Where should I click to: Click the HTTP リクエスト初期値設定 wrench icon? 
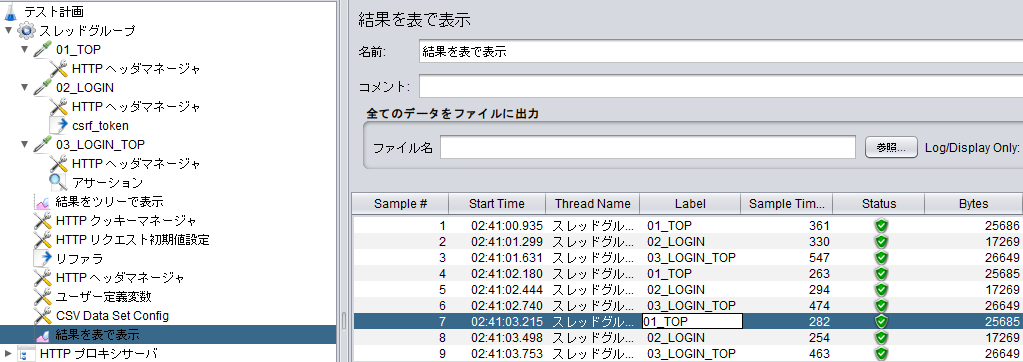(x=42, y=239)
